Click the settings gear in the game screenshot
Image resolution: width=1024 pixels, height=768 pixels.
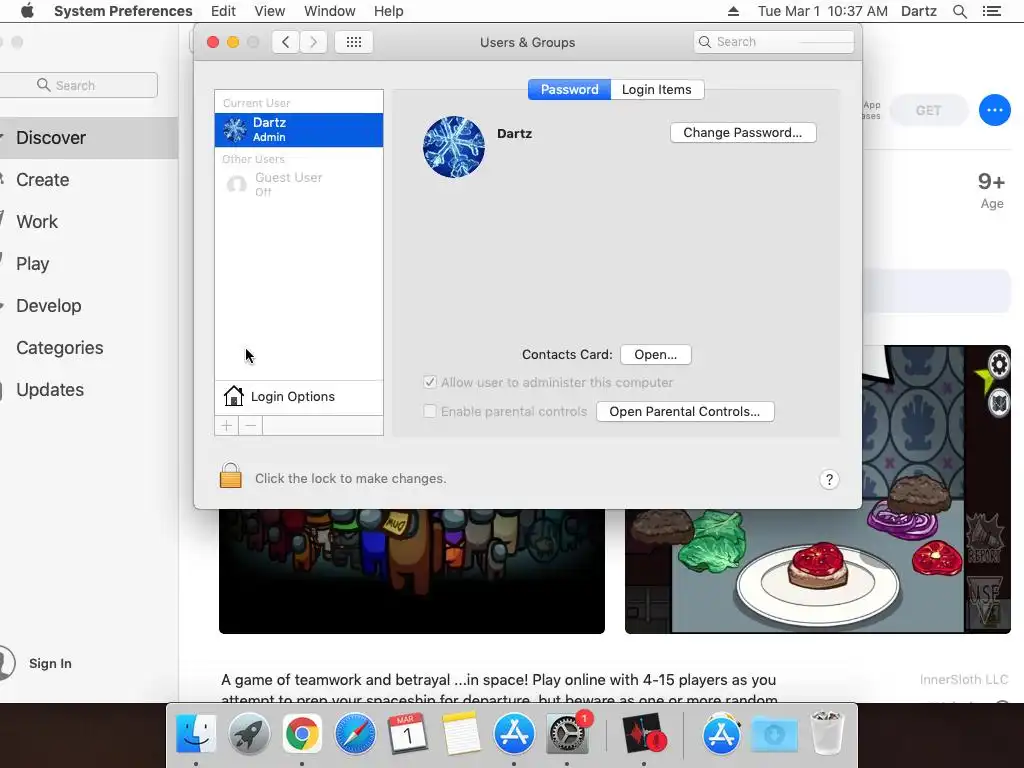pos(999,364)
